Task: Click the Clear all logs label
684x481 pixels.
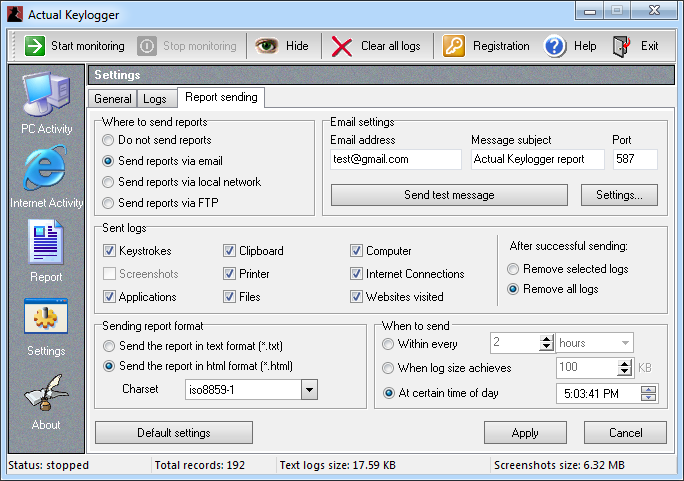Action: [391, 46]
